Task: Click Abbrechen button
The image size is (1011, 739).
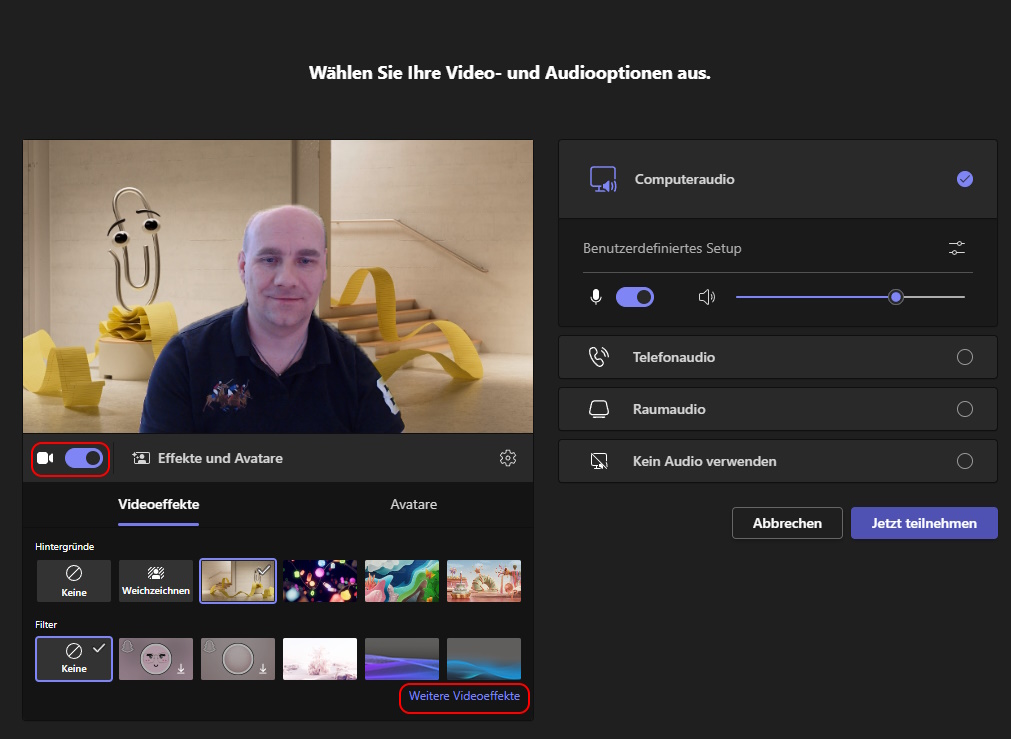Action: tap(787, 523)
